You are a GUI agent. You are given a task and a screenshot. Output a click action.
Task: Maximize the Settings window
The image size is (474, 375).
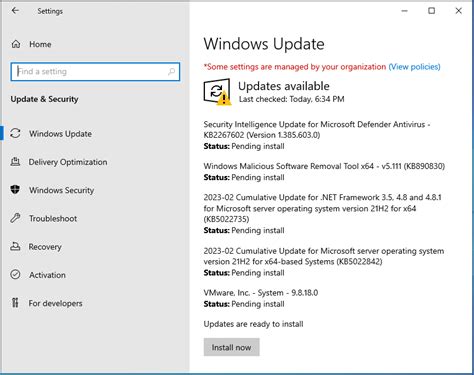(x=431, y=11)
